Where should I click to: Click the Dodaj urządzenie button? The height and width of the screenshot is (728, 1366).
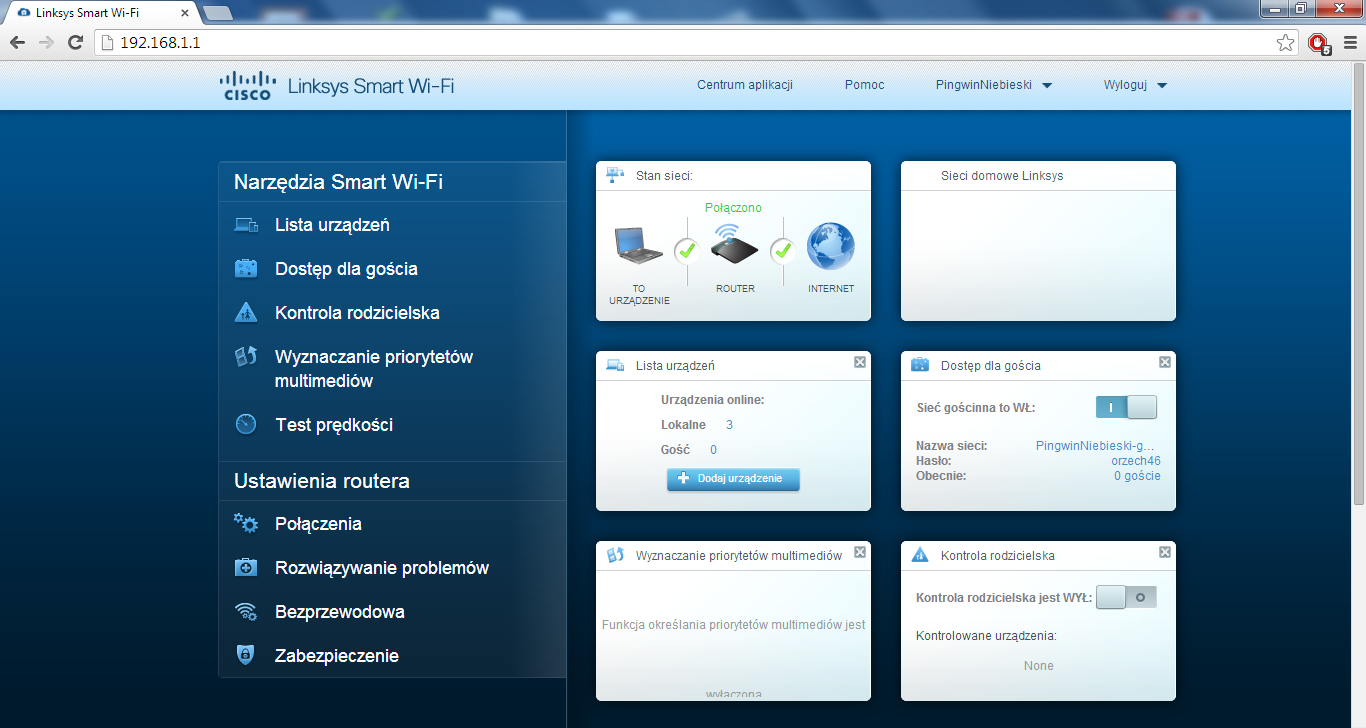point(733,479)
